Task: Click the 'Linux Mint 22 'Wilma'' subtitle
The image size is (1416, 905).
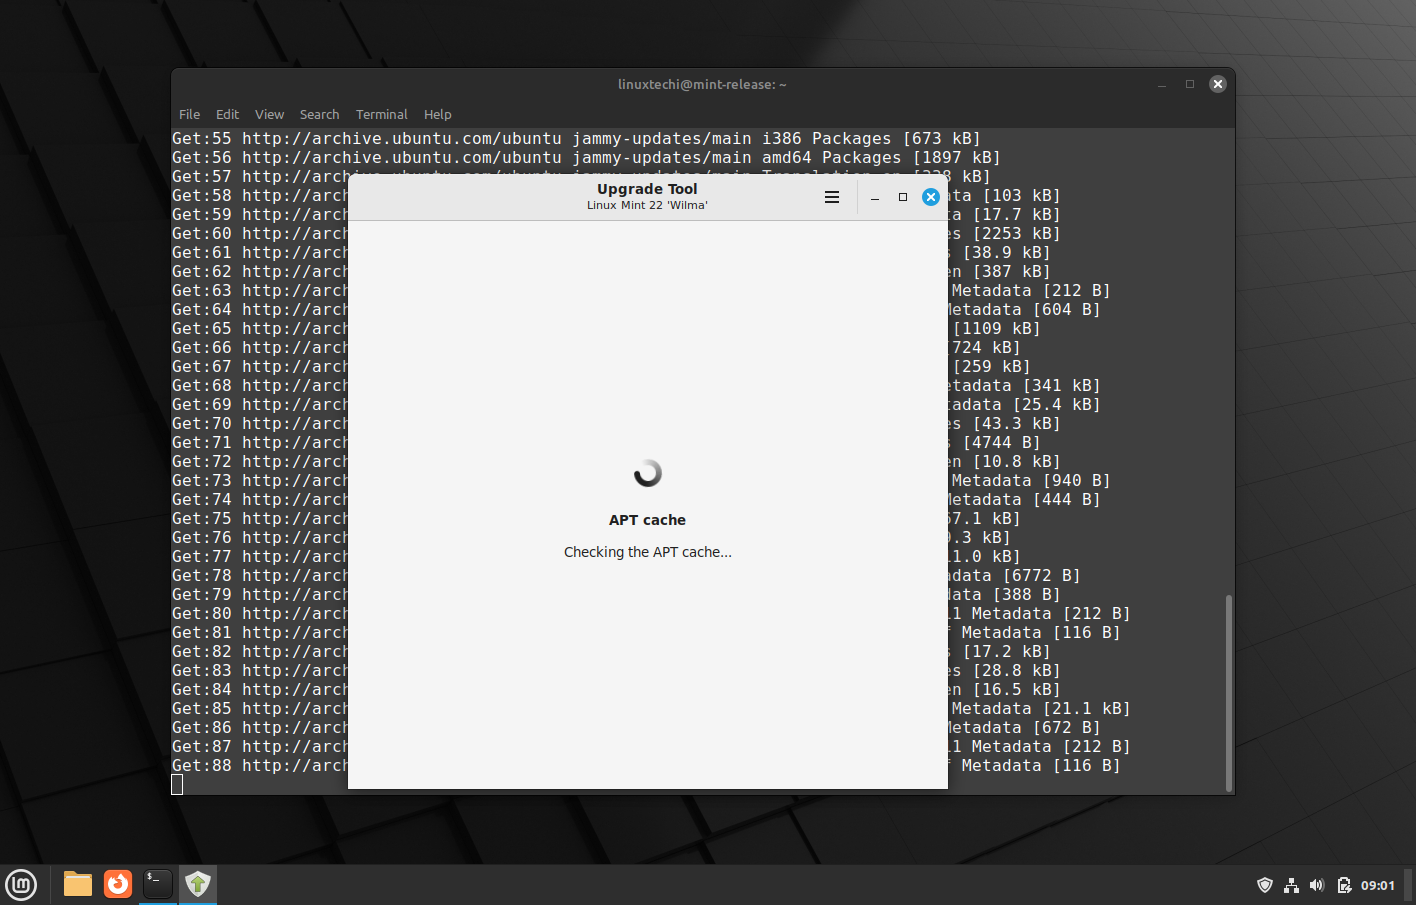Action: point(647,205)
